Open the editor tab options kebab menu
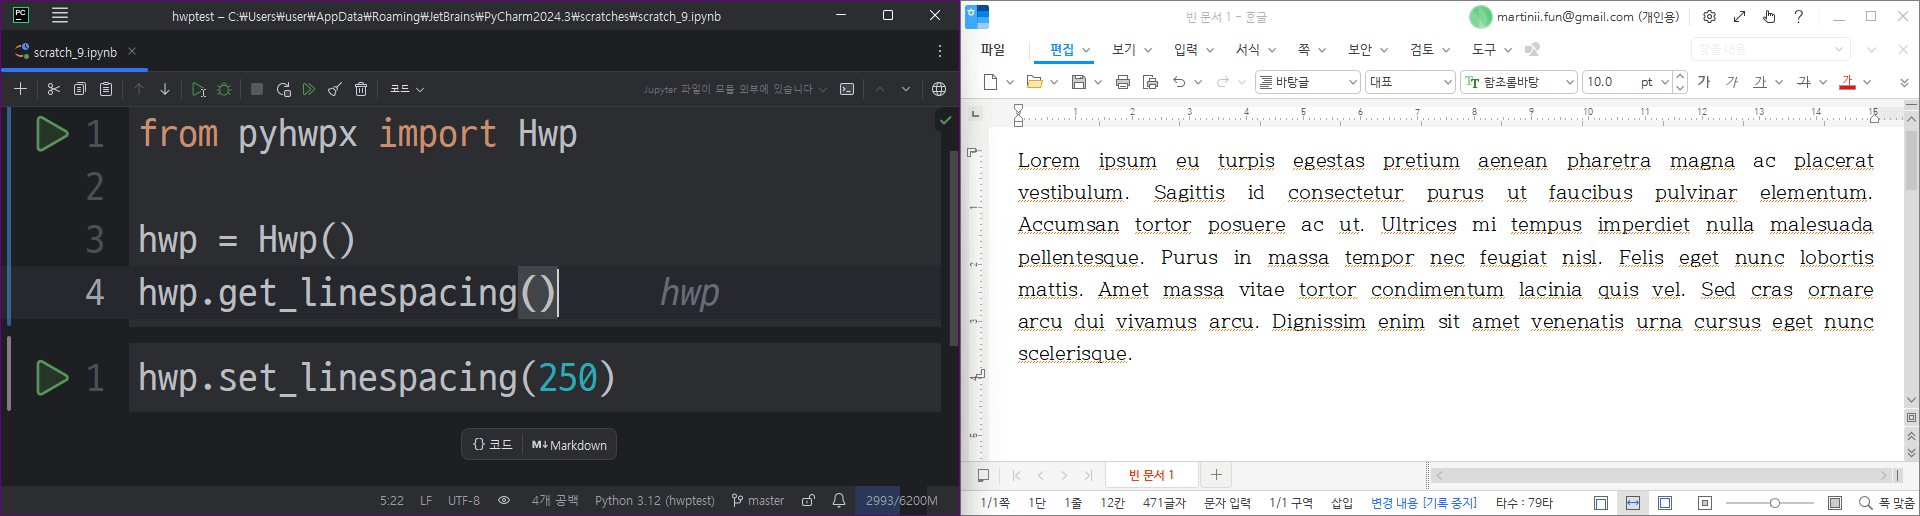This screenshot has width=1920, height=516. coord(940,51)
